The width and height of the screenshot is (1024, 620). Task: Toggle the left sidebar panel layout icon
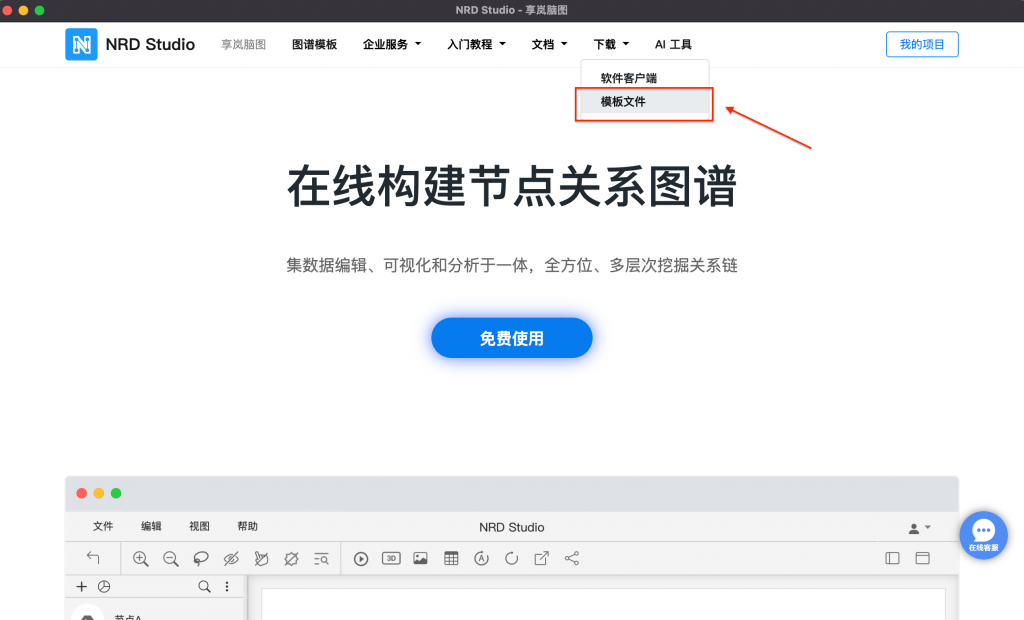[x=892, y=558]
